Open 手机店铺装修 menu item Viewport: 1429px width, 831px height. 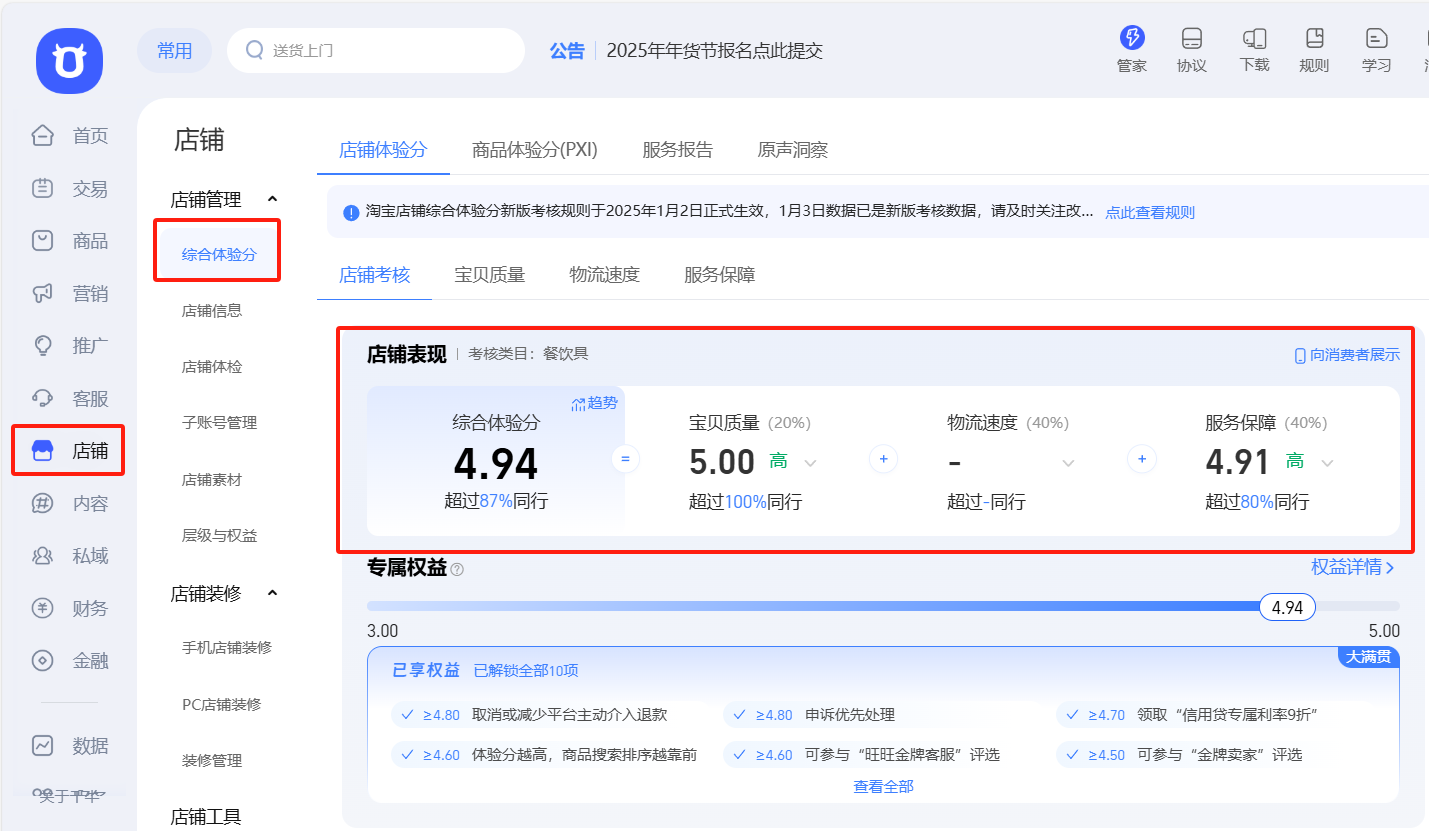pos(227,647)
